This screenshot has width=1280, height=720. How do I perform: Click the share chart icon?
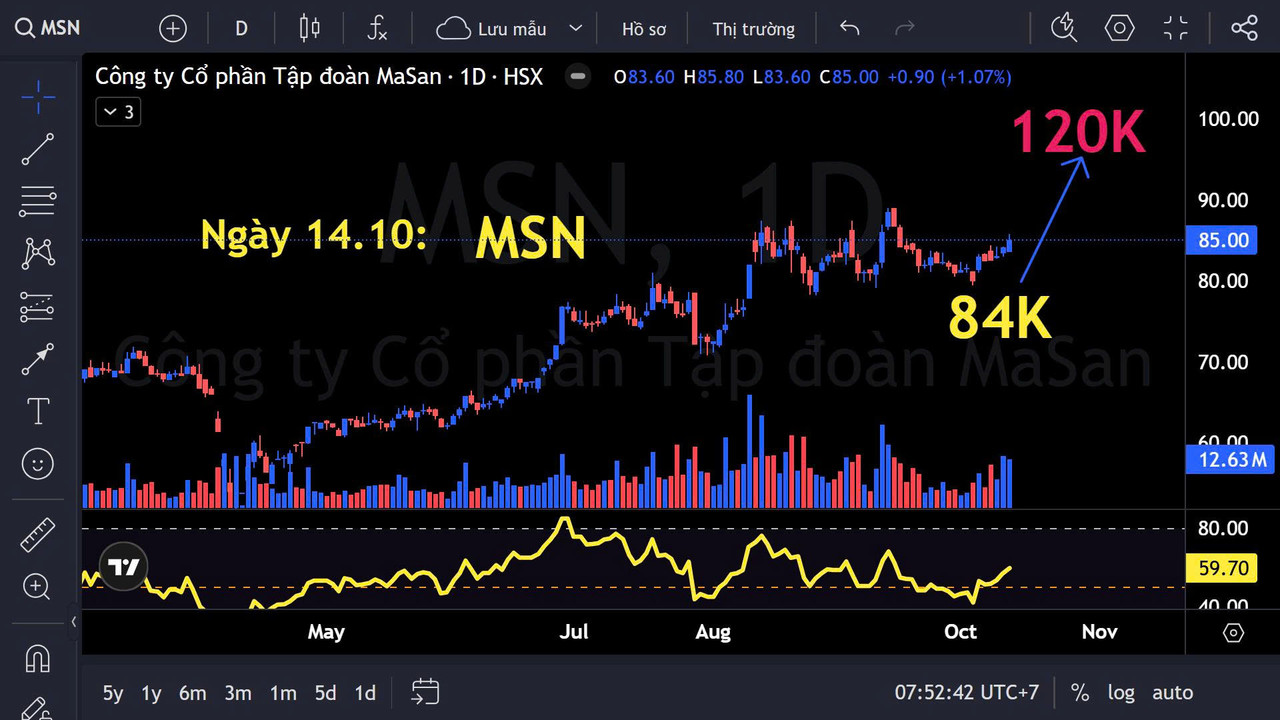click(1244, 28)
